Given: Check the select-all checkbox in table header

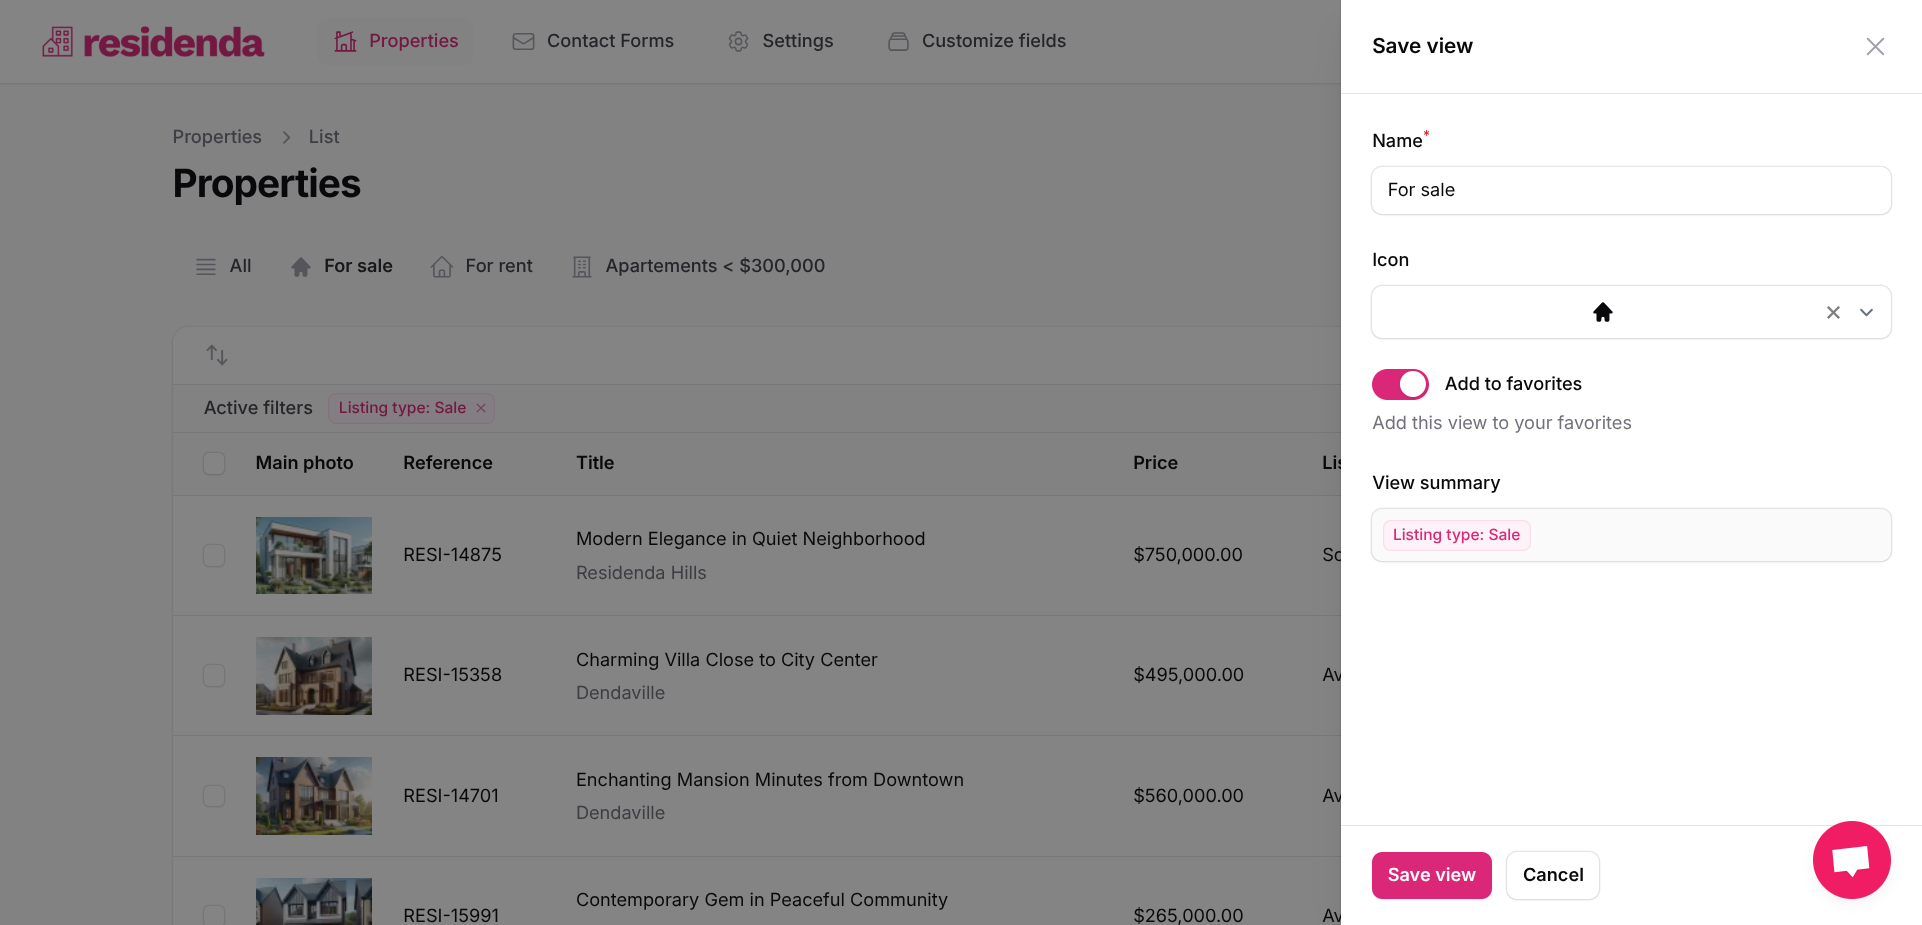Looking at the screenshot, I should [214, 463].
